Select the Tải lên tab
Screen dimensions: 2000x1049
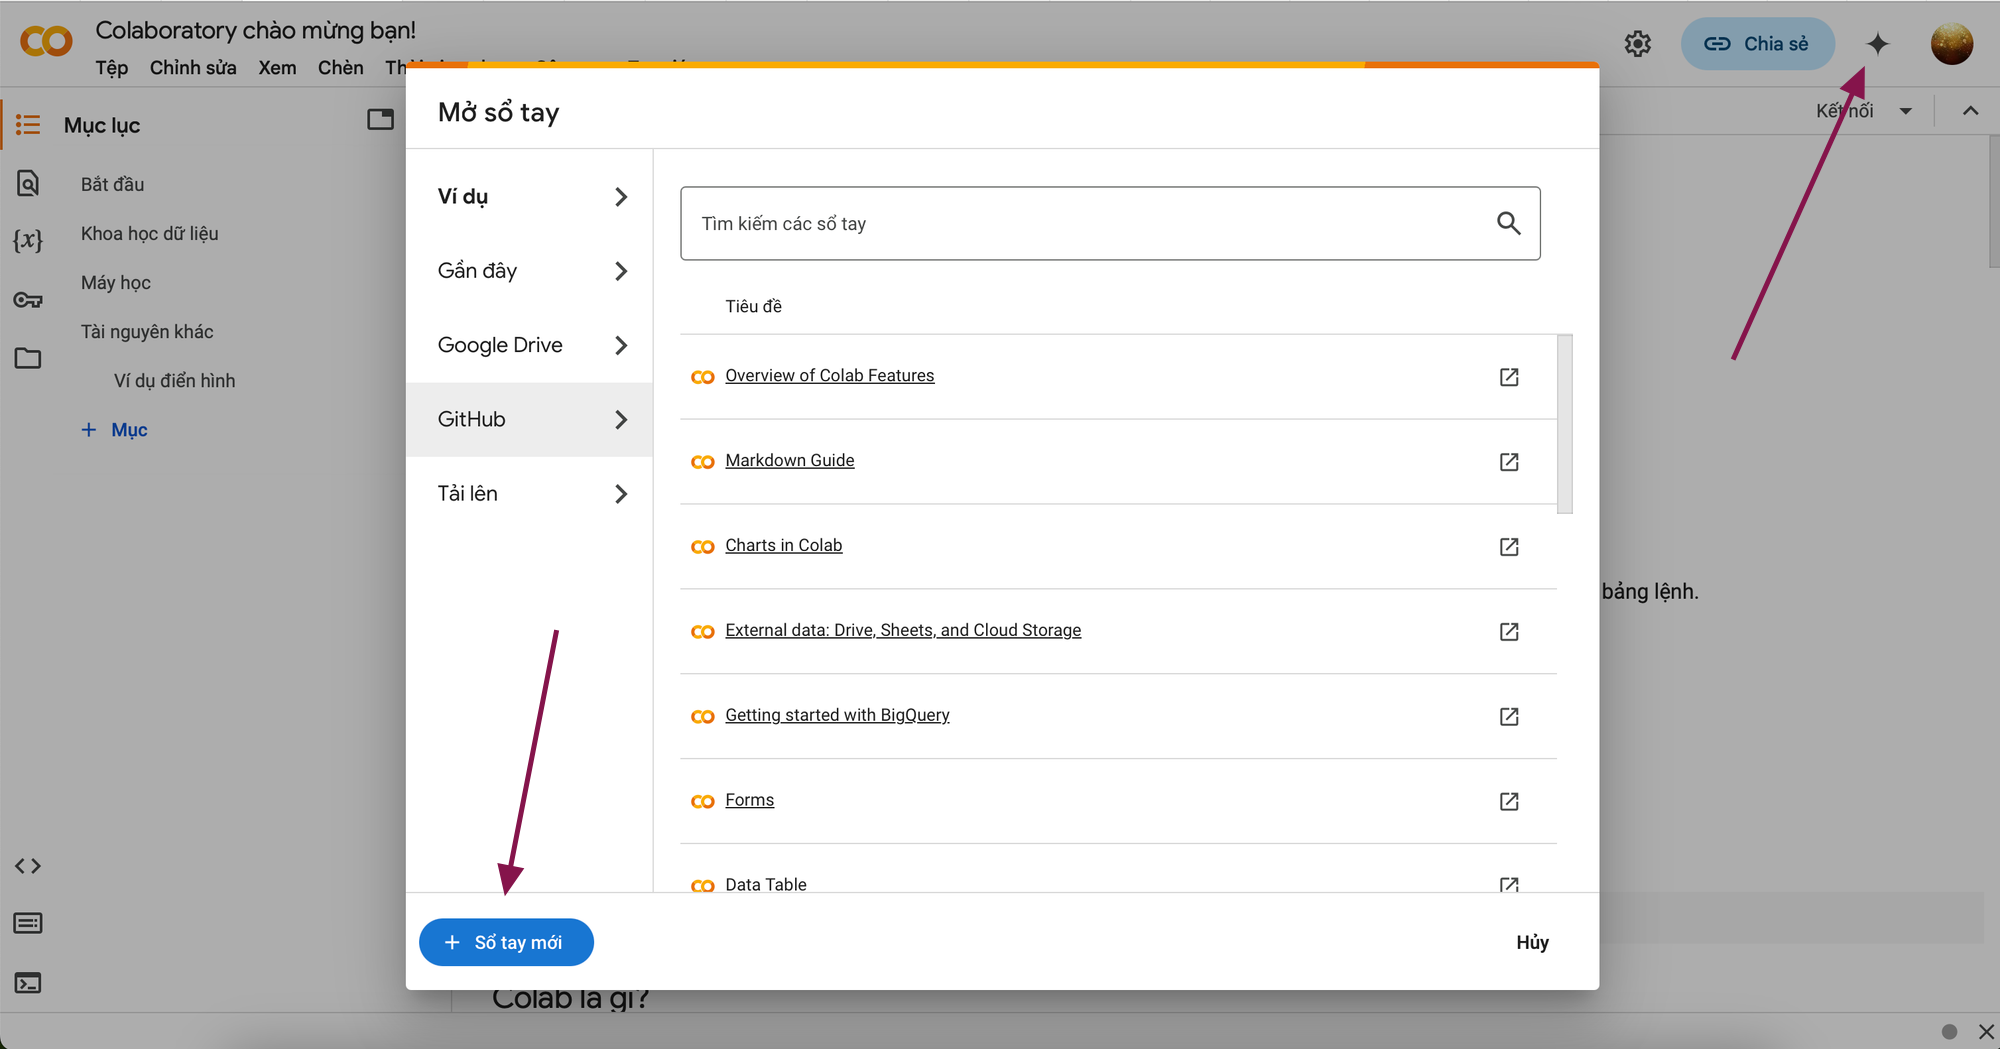pos(529,494)
